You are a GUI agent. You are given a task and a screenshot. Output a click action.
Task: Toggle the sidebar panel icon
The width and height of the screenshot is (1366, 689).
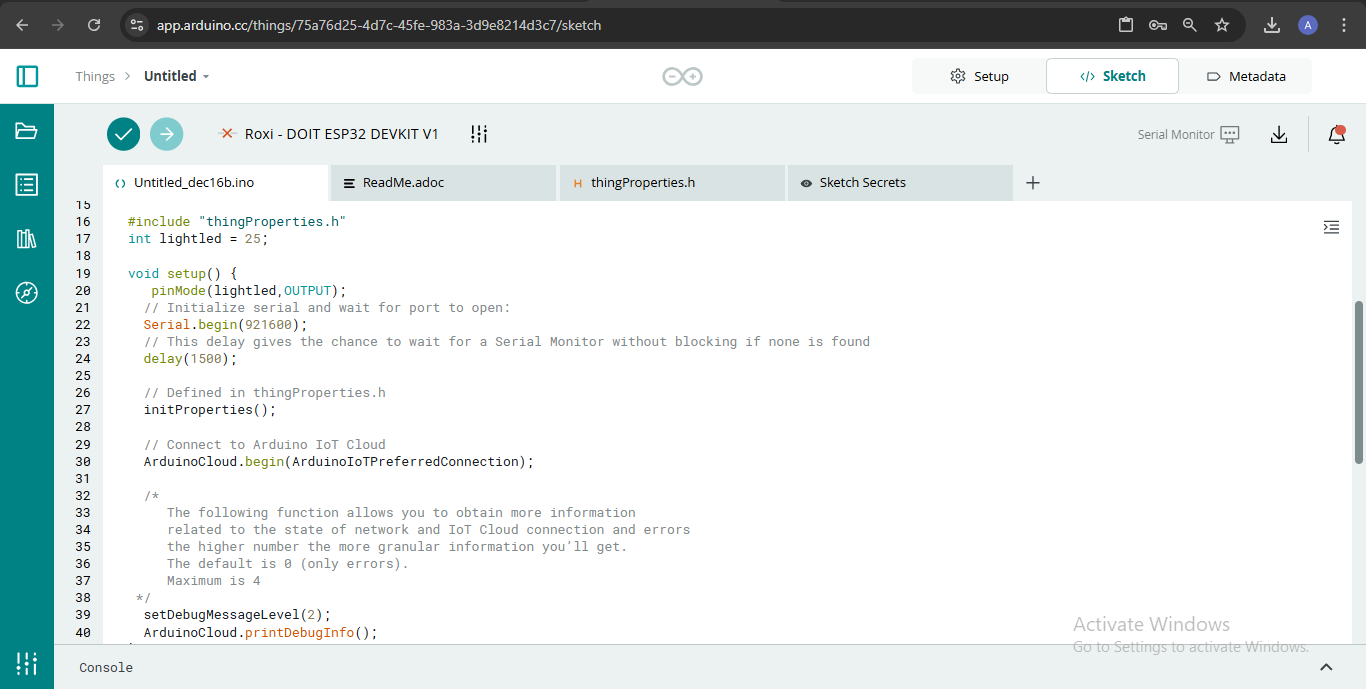(27, 76)
